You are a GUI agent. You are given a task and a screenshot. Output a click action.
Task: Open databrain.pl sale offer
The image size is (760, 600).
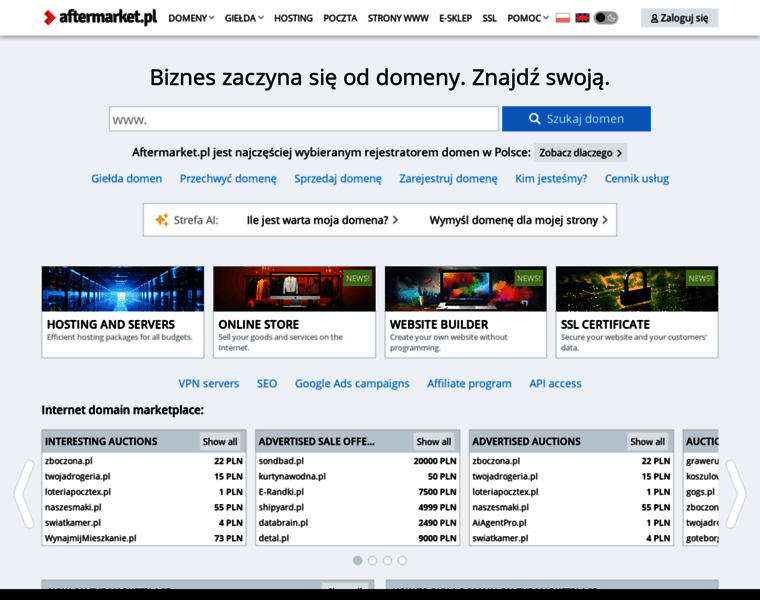[x=283, y=523]
